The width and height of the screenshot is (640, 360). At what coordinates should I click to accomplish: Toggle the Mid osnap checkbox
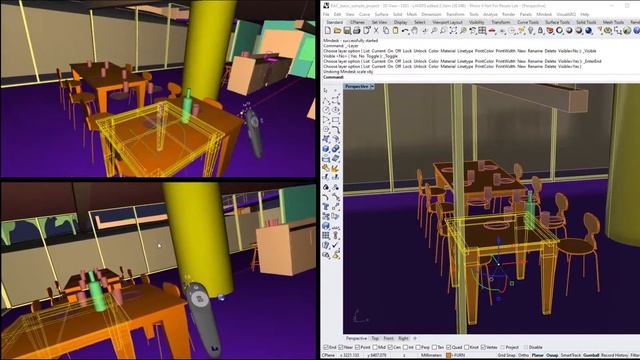(x=375, y=347)
